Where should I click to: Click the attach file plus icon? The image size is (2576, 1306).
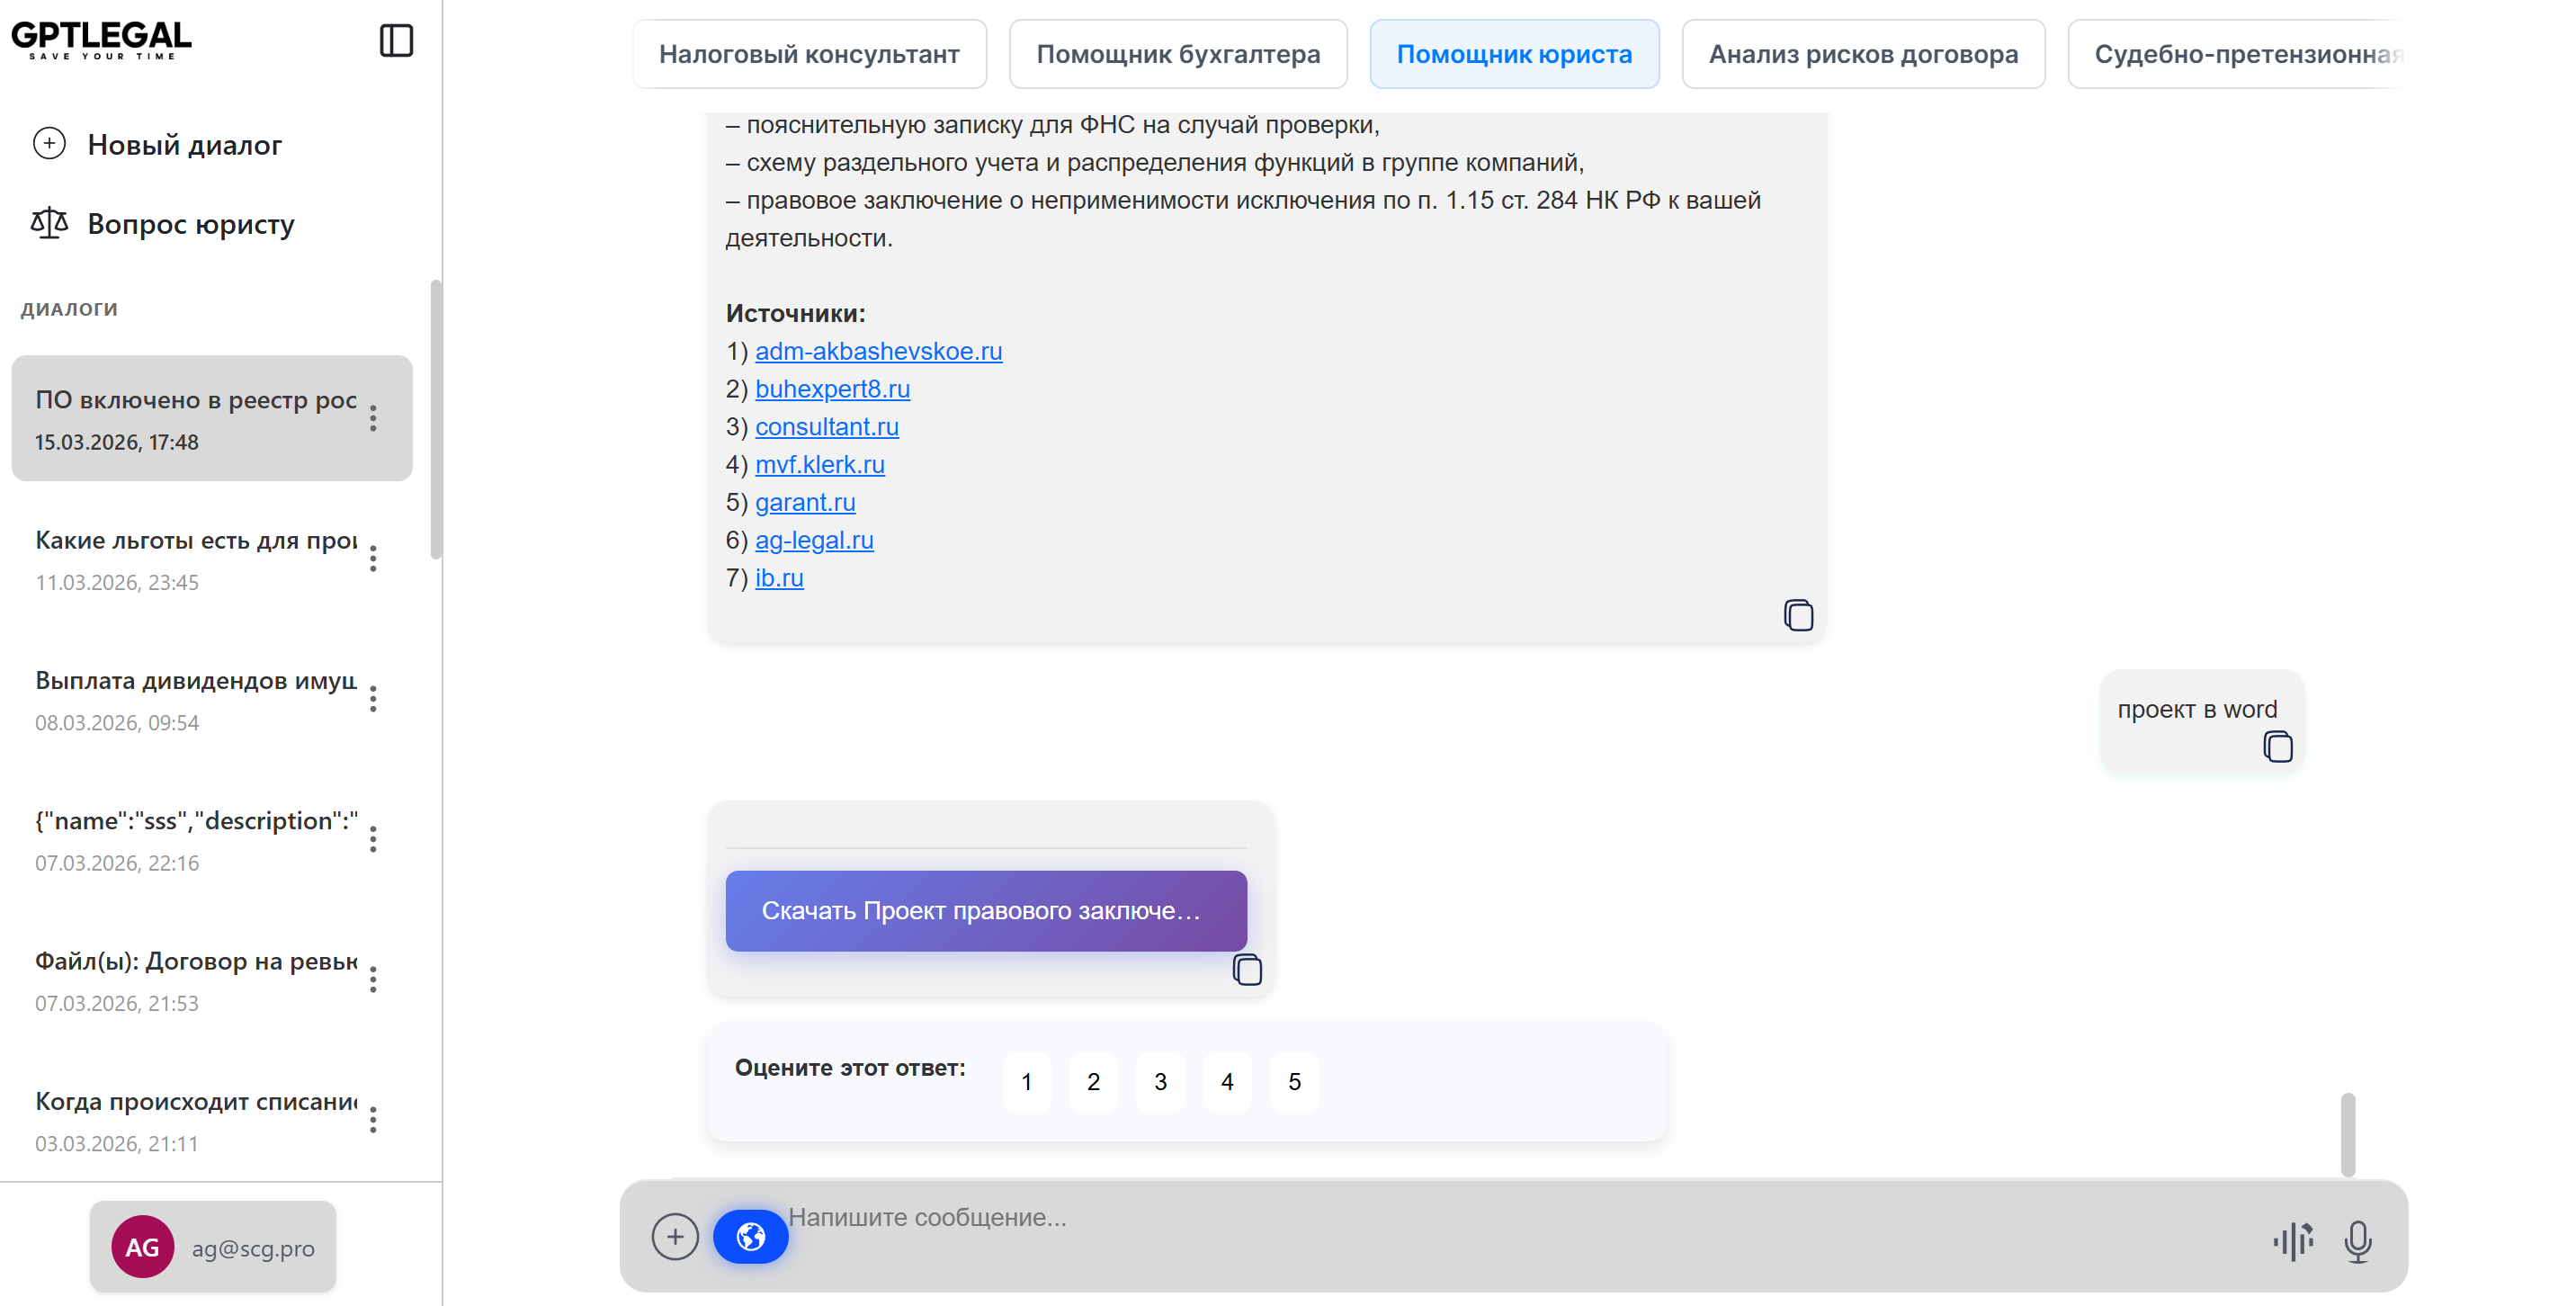pyautogui.click(x=675, y=1237)
